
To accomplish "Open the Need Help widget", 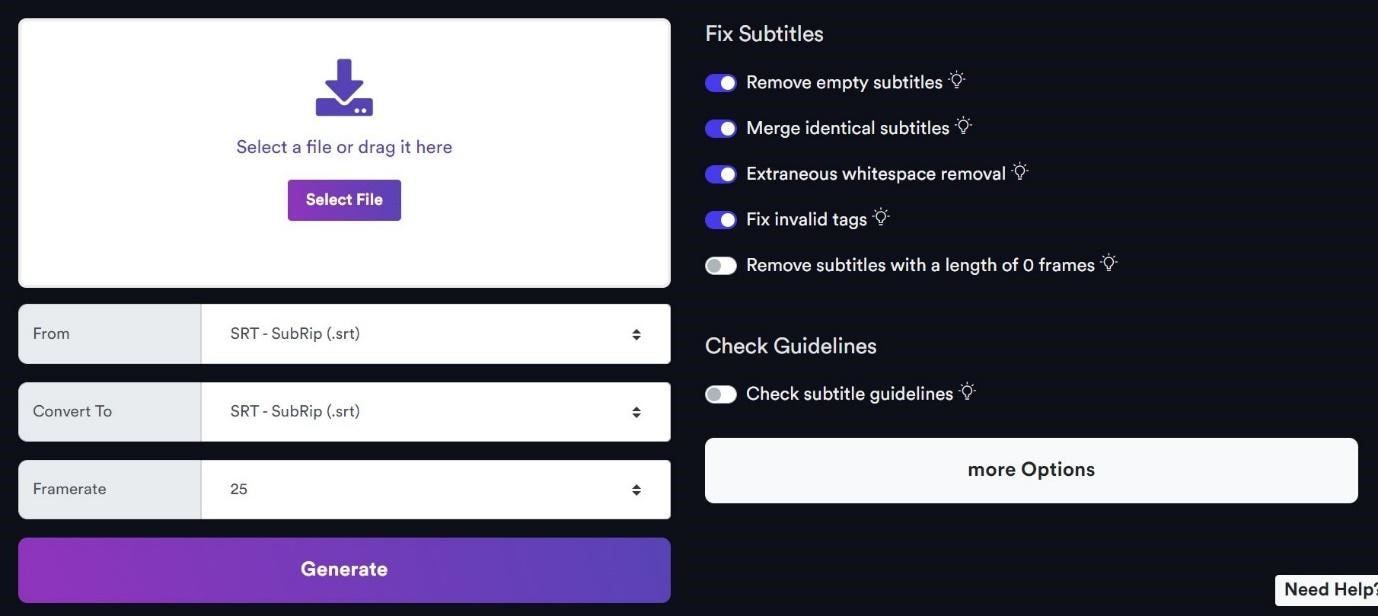I will 1328,590.
